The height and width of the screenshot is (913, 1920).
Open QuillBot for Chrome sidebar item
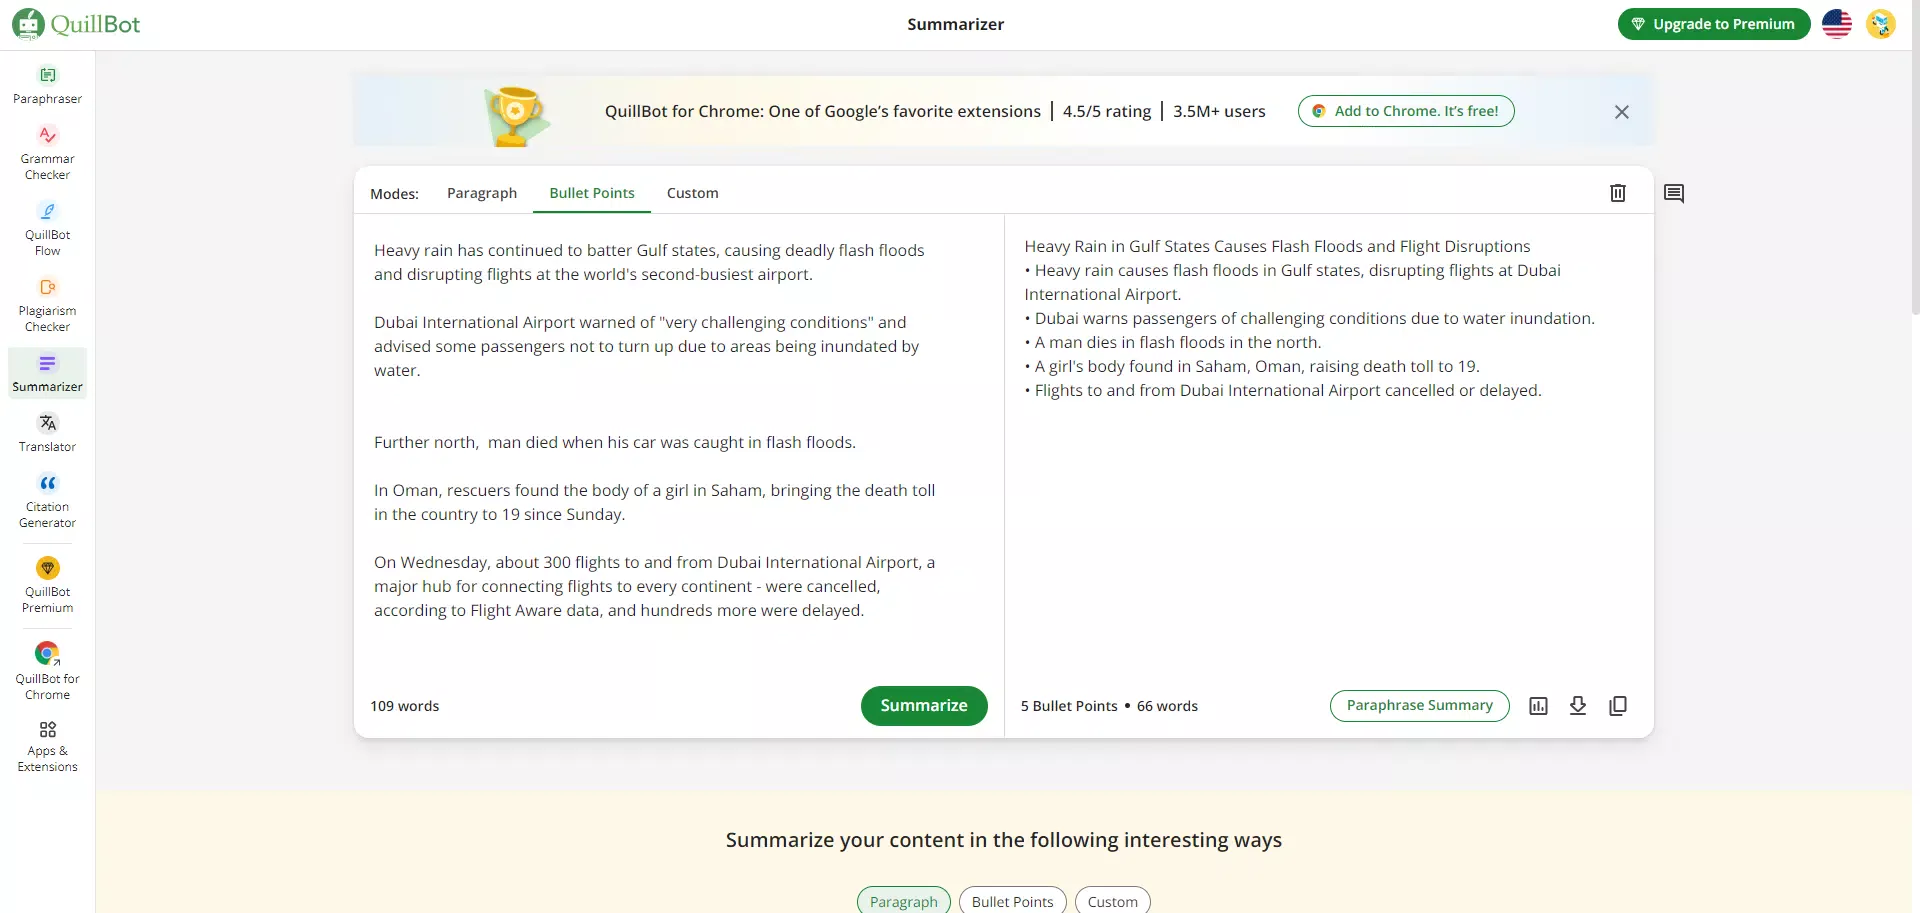click(47, 671)
